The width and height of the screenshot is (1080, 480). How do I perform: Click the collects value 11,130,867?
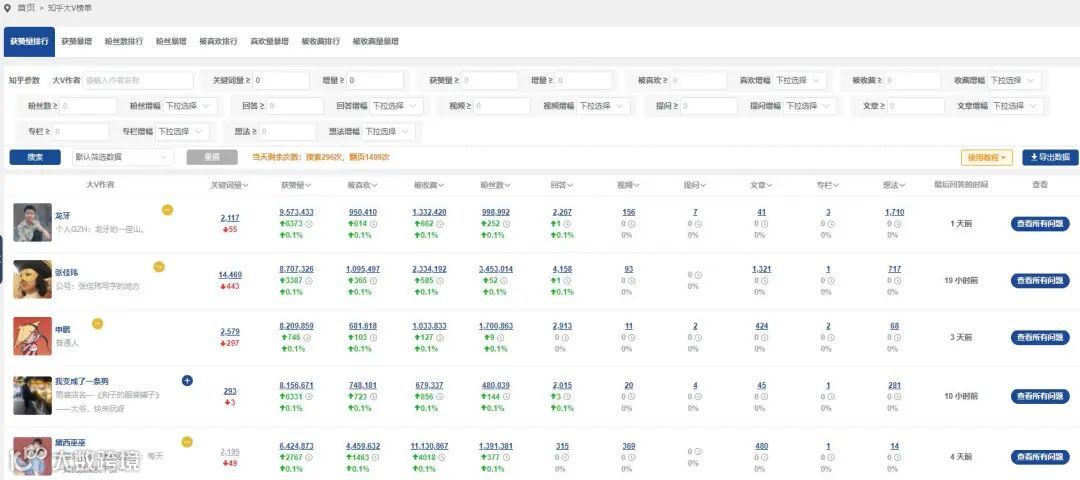[429, 446]
